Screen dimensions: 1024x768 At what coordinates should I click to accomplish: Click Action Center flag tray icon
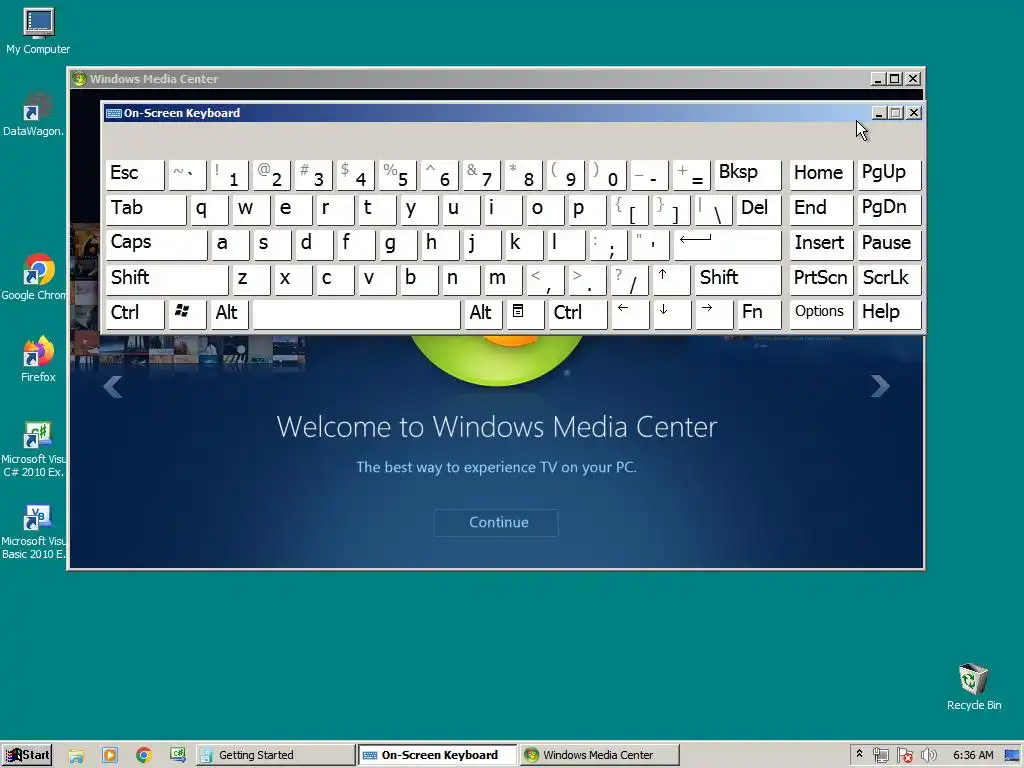(904, 756)
